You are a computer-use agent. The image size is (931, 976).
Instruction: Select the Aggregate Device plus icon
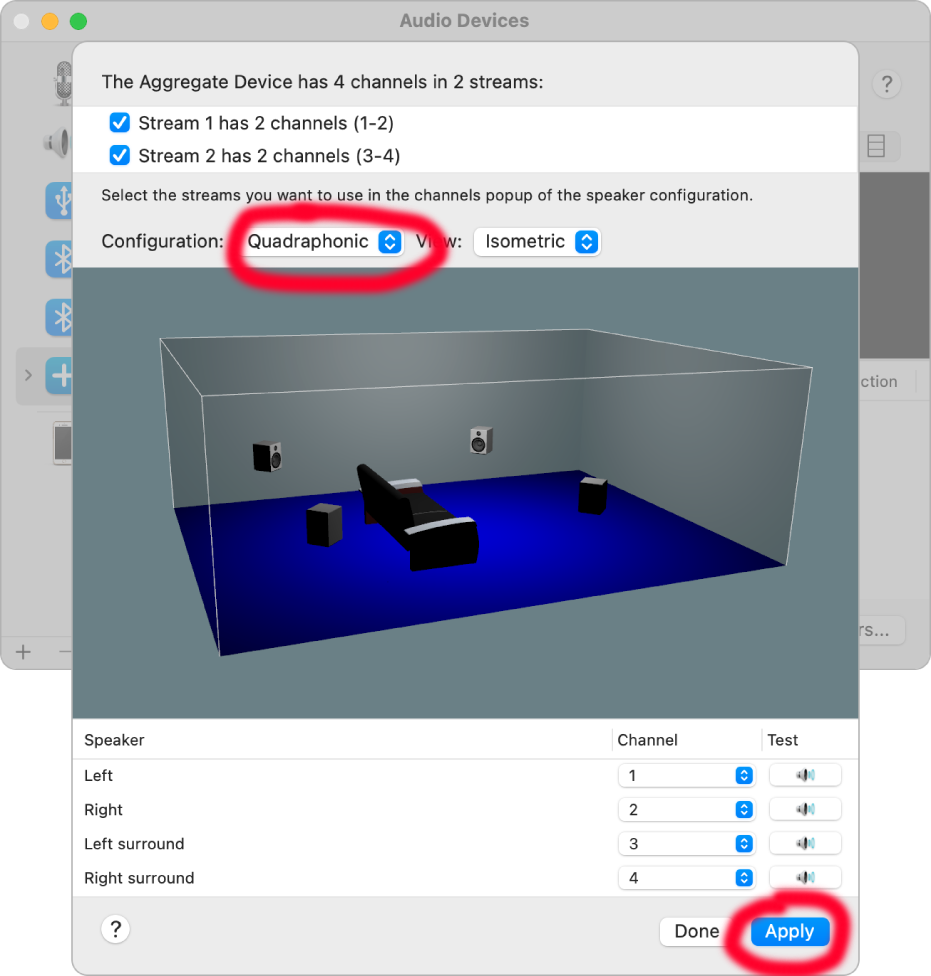pos(59,376)
